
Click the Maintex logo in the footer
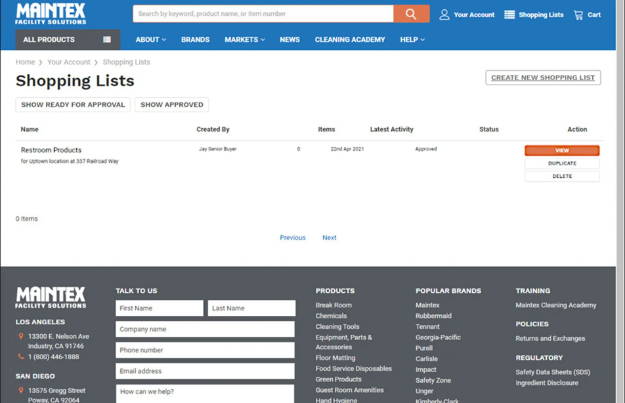pyautogui.click(x=51, y=297)
